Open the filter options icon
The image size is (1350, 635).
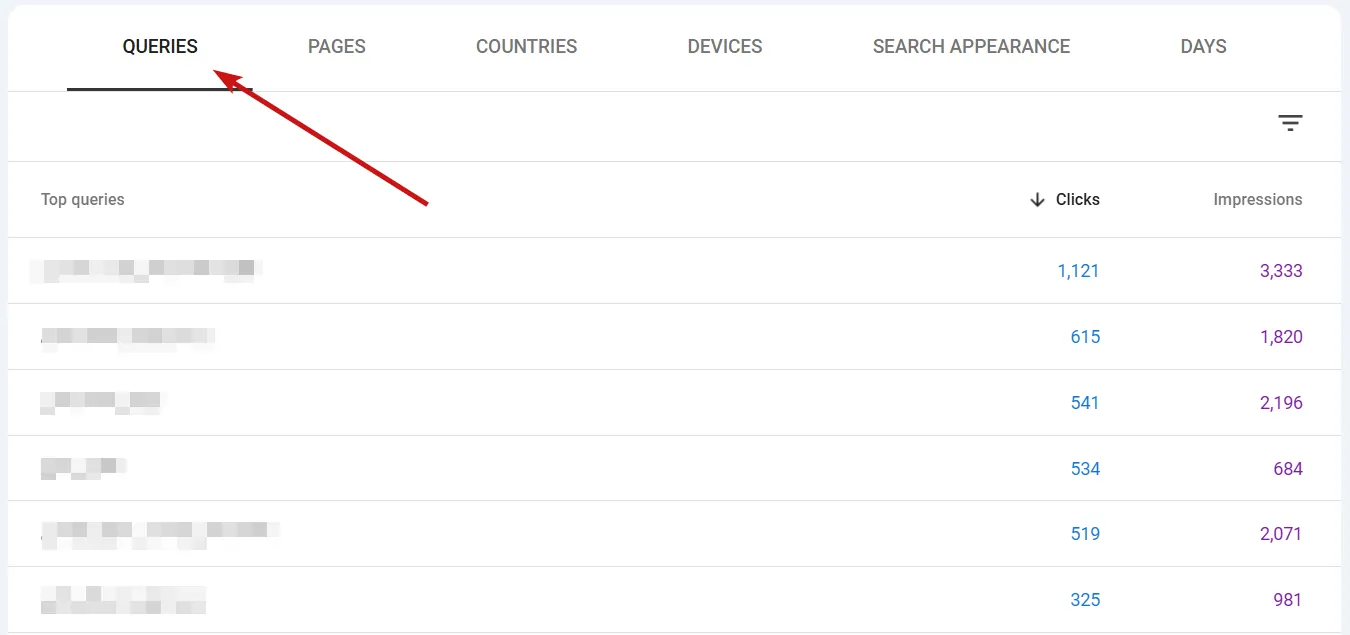pyautogui.click(x=1291, y=122)
